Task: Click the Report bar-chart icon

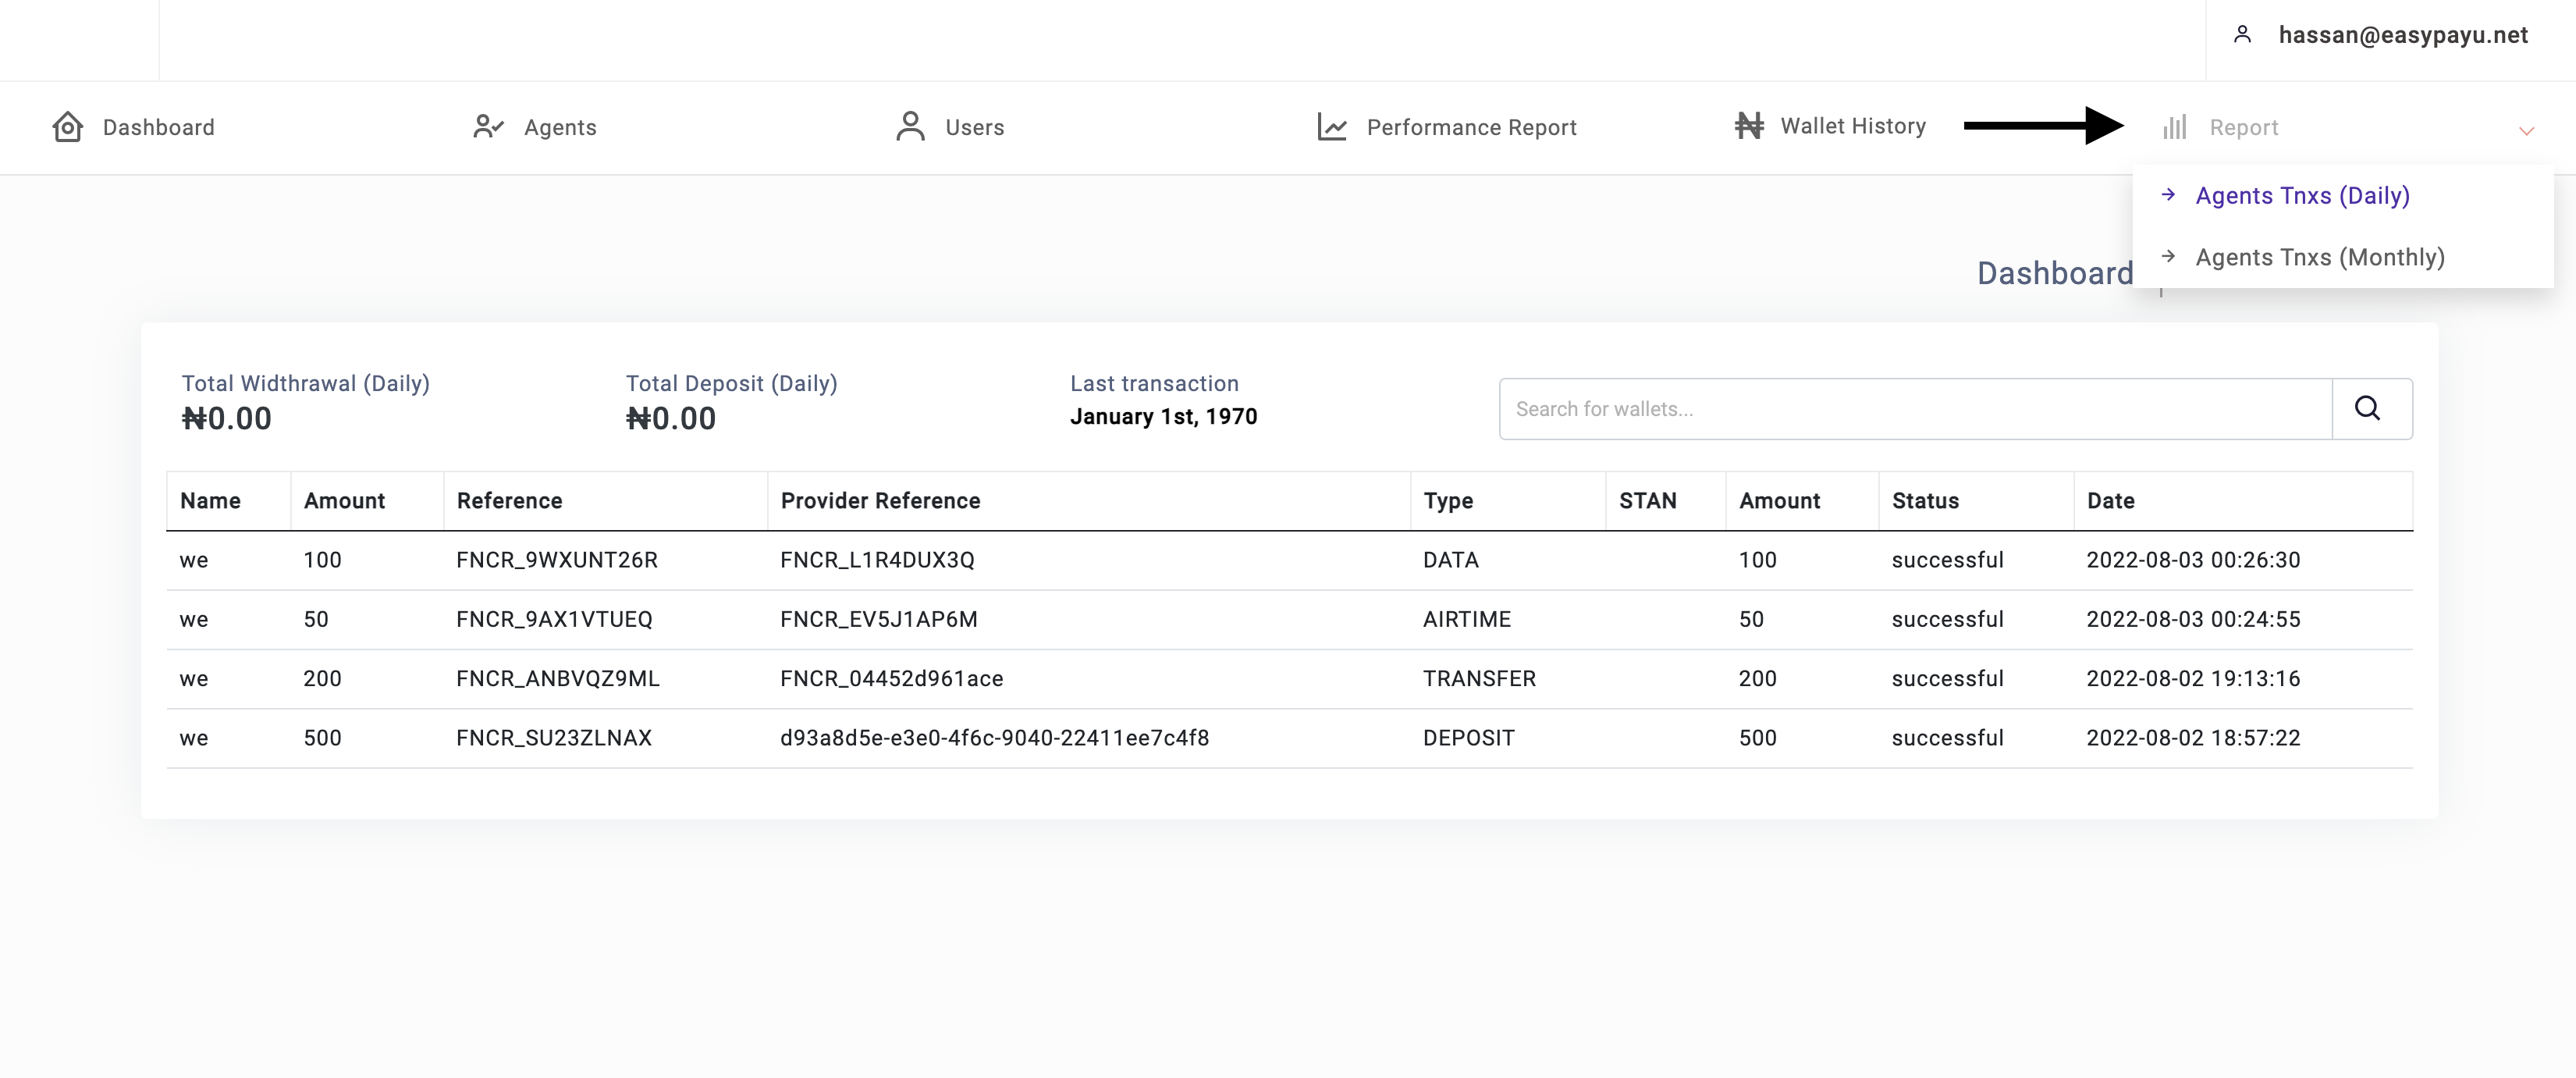Action: click(2174, 127)
